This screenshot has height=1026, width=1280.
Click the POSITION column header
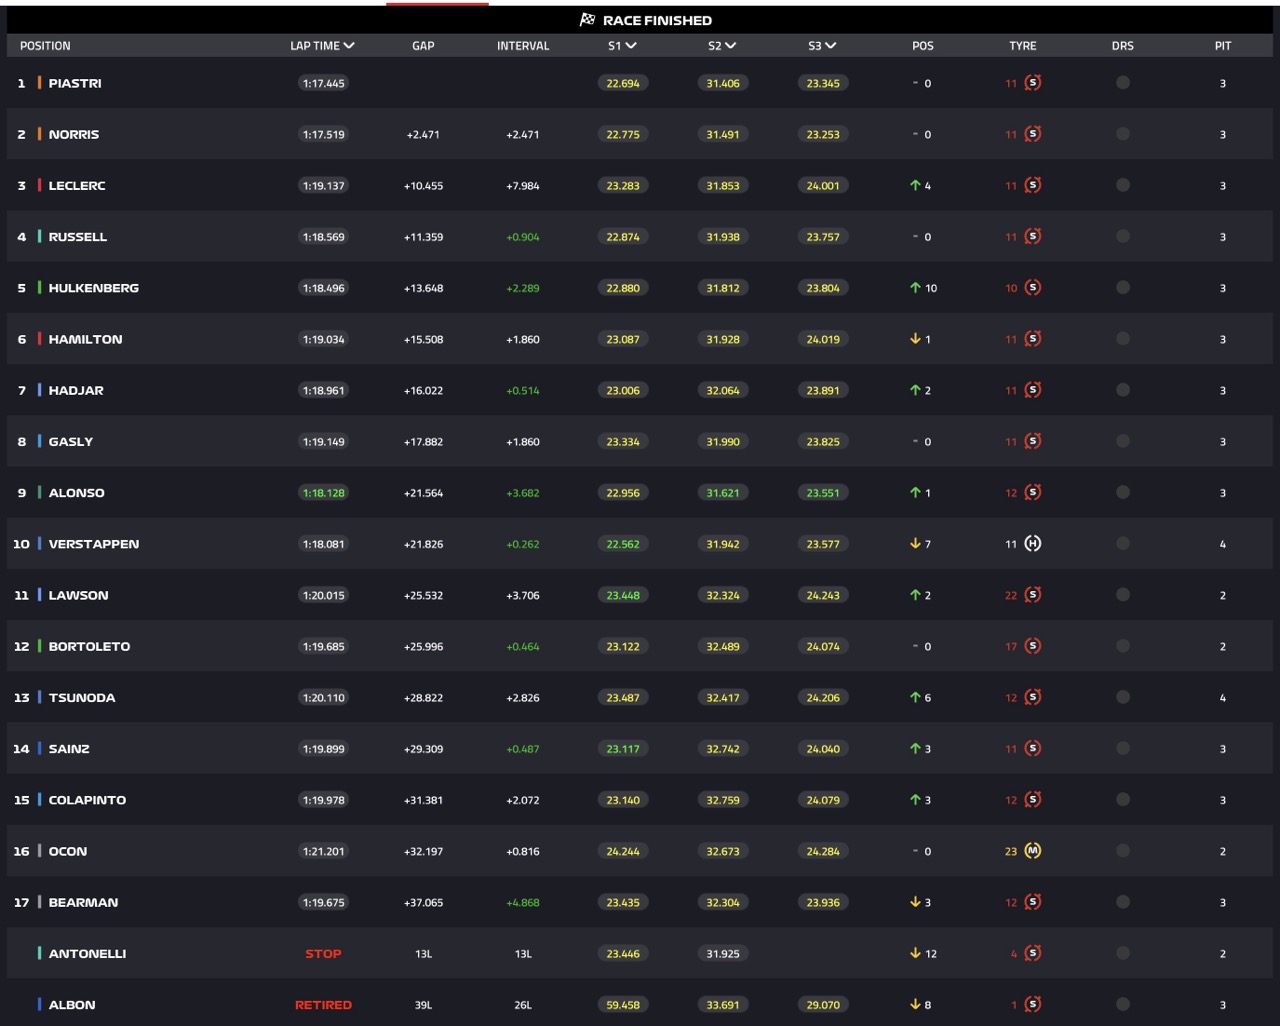45,46
